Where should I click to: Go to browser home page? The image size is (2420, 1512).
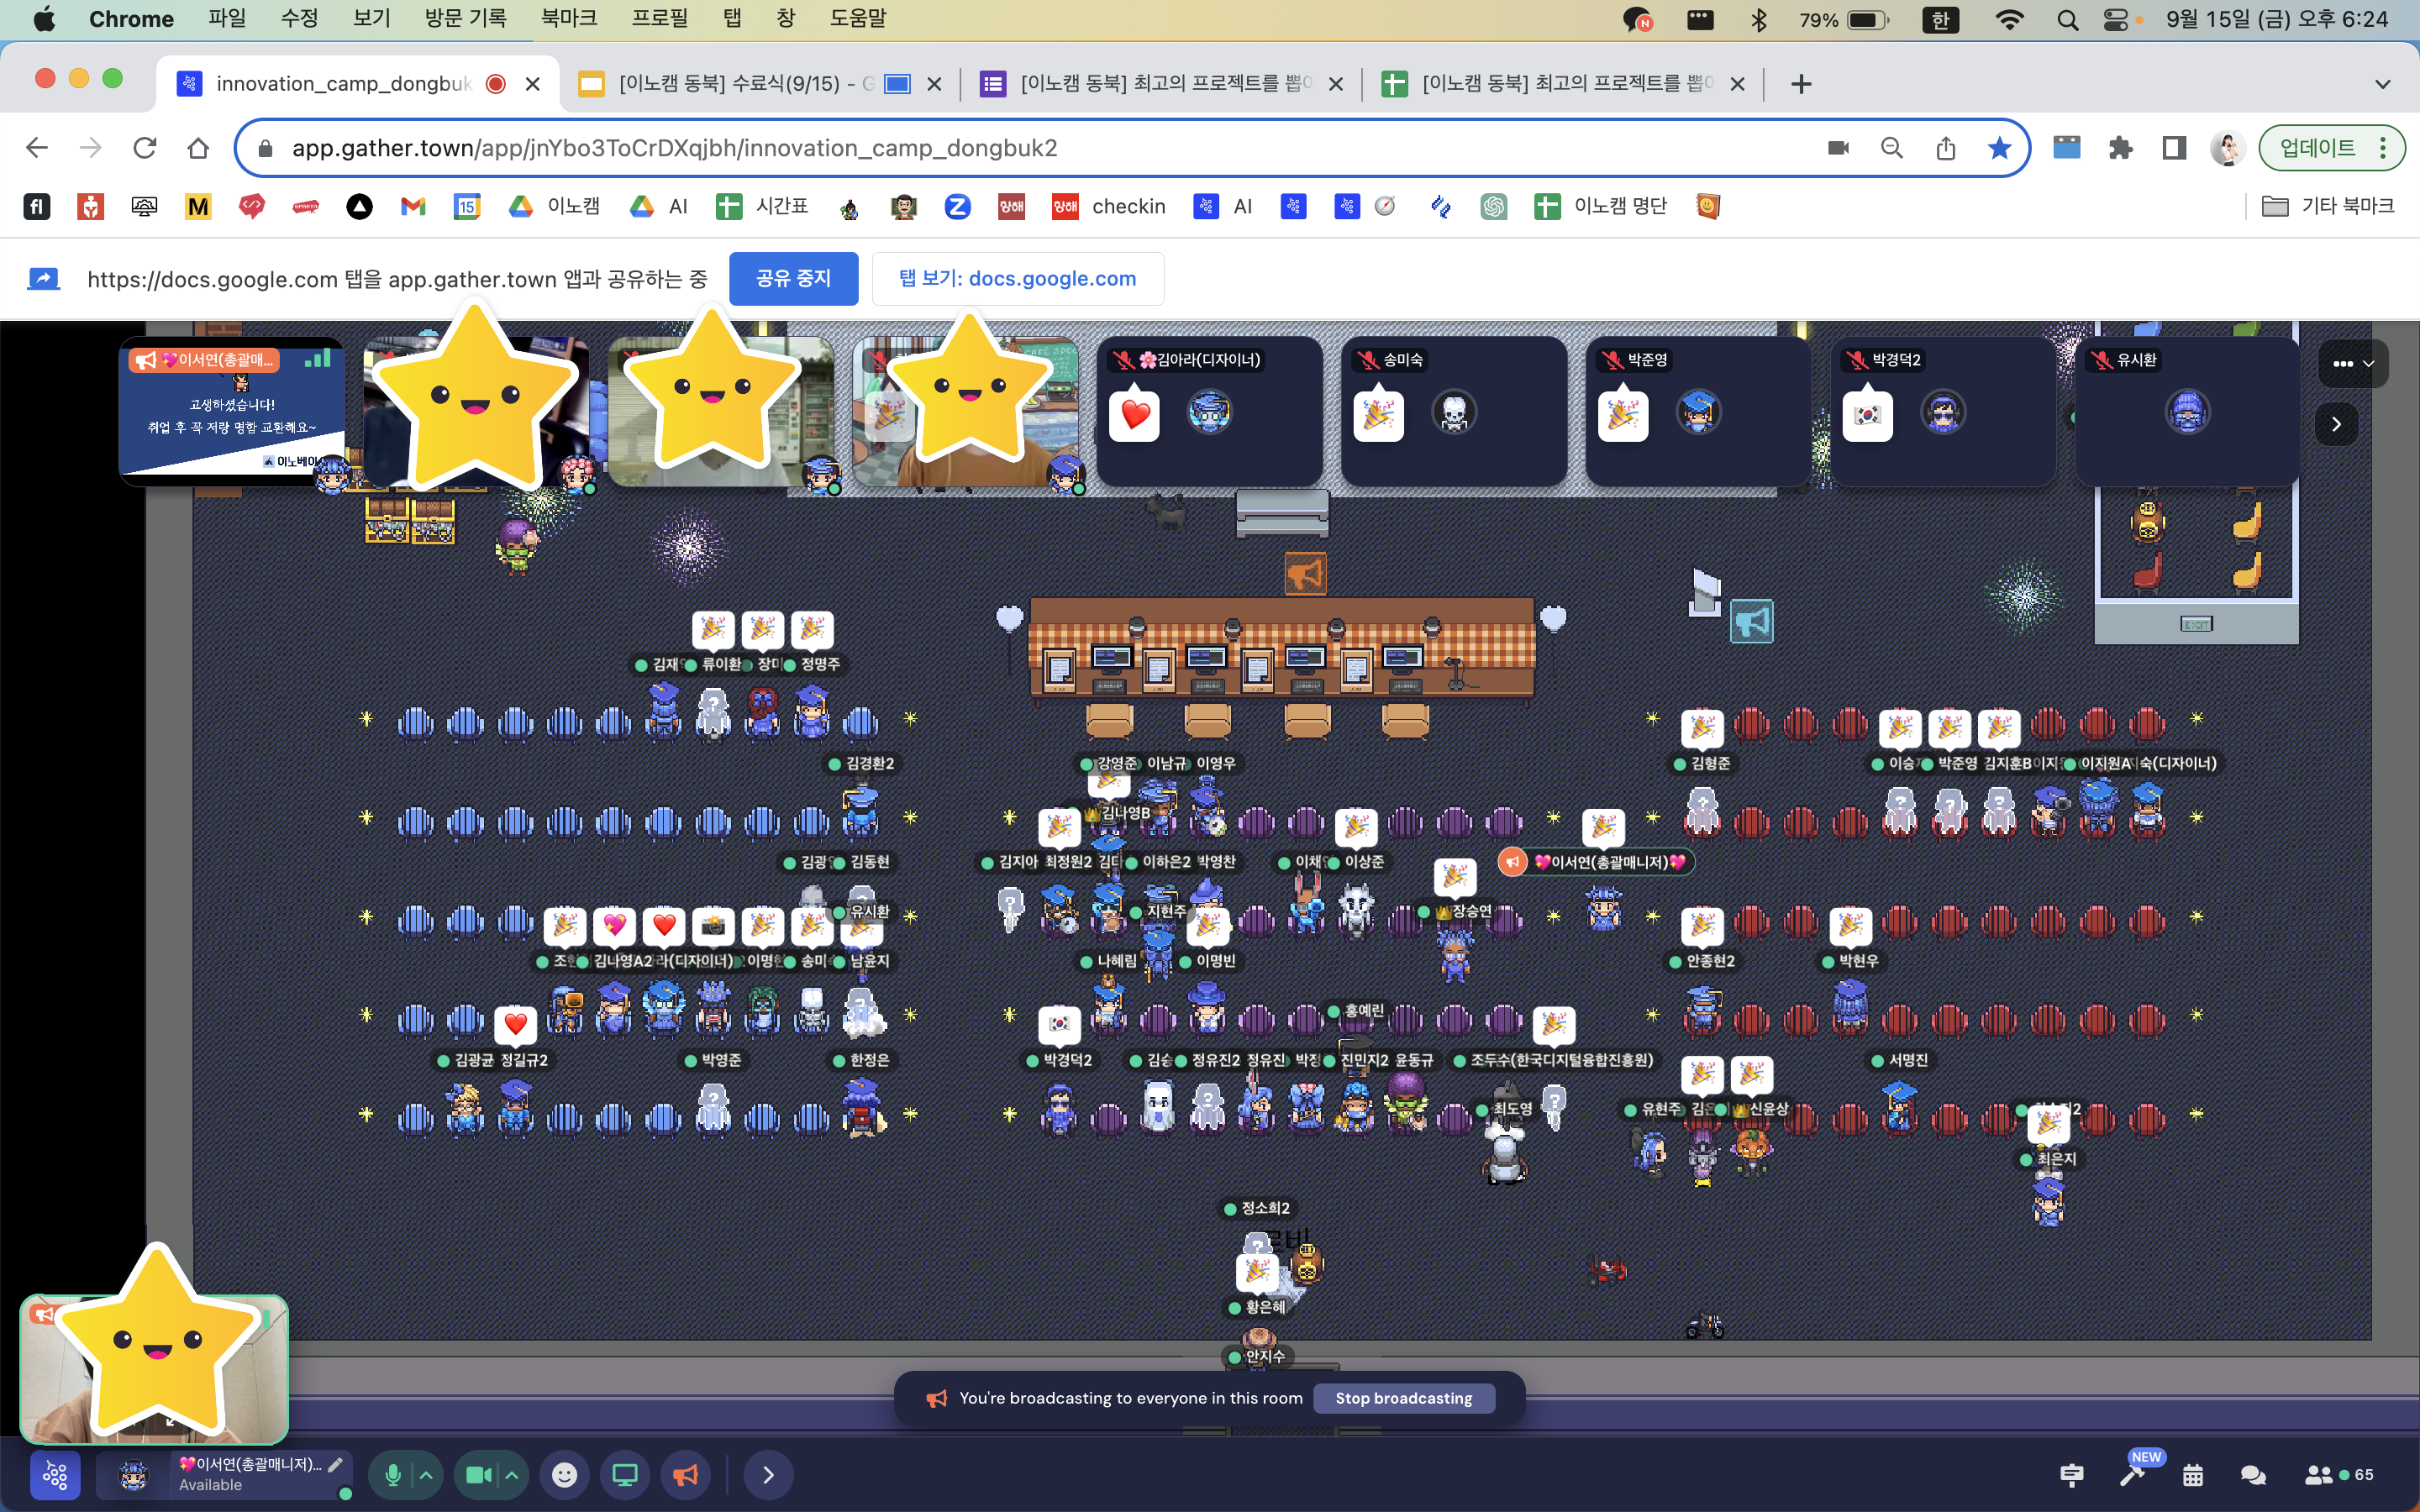click(198, 148)
